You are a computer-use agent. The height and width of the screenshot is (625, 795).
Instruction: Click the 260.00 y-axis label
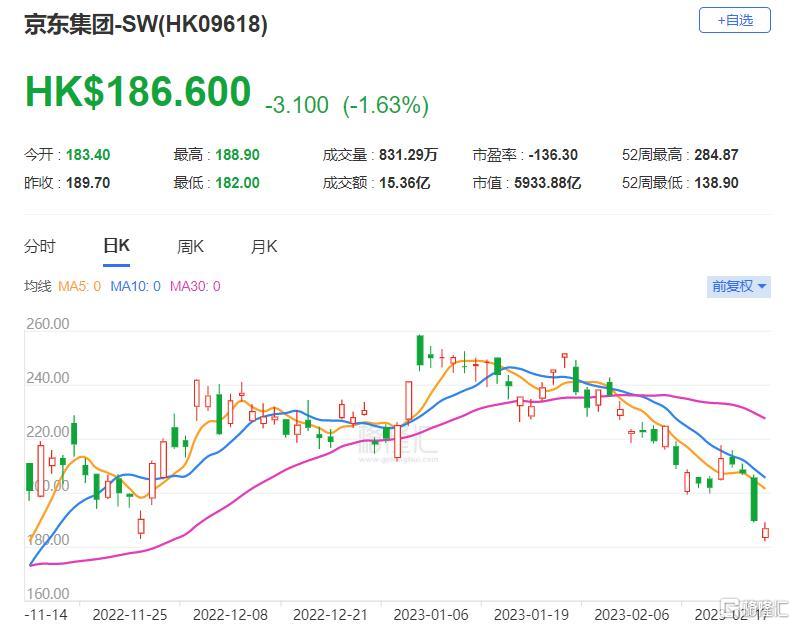point(48,323)
